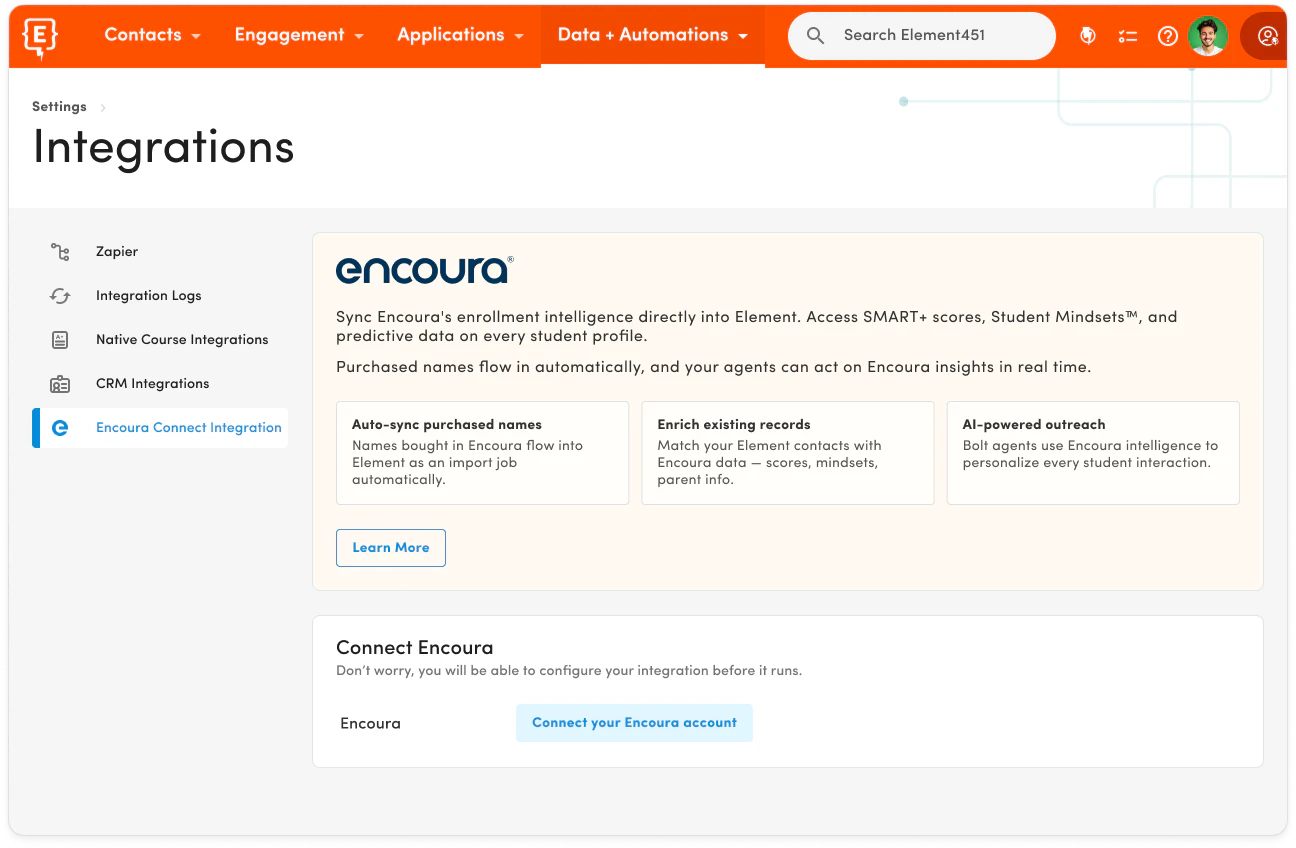Open the Data + Automations menu
The image size is (1296, 848).
(653, 35)
